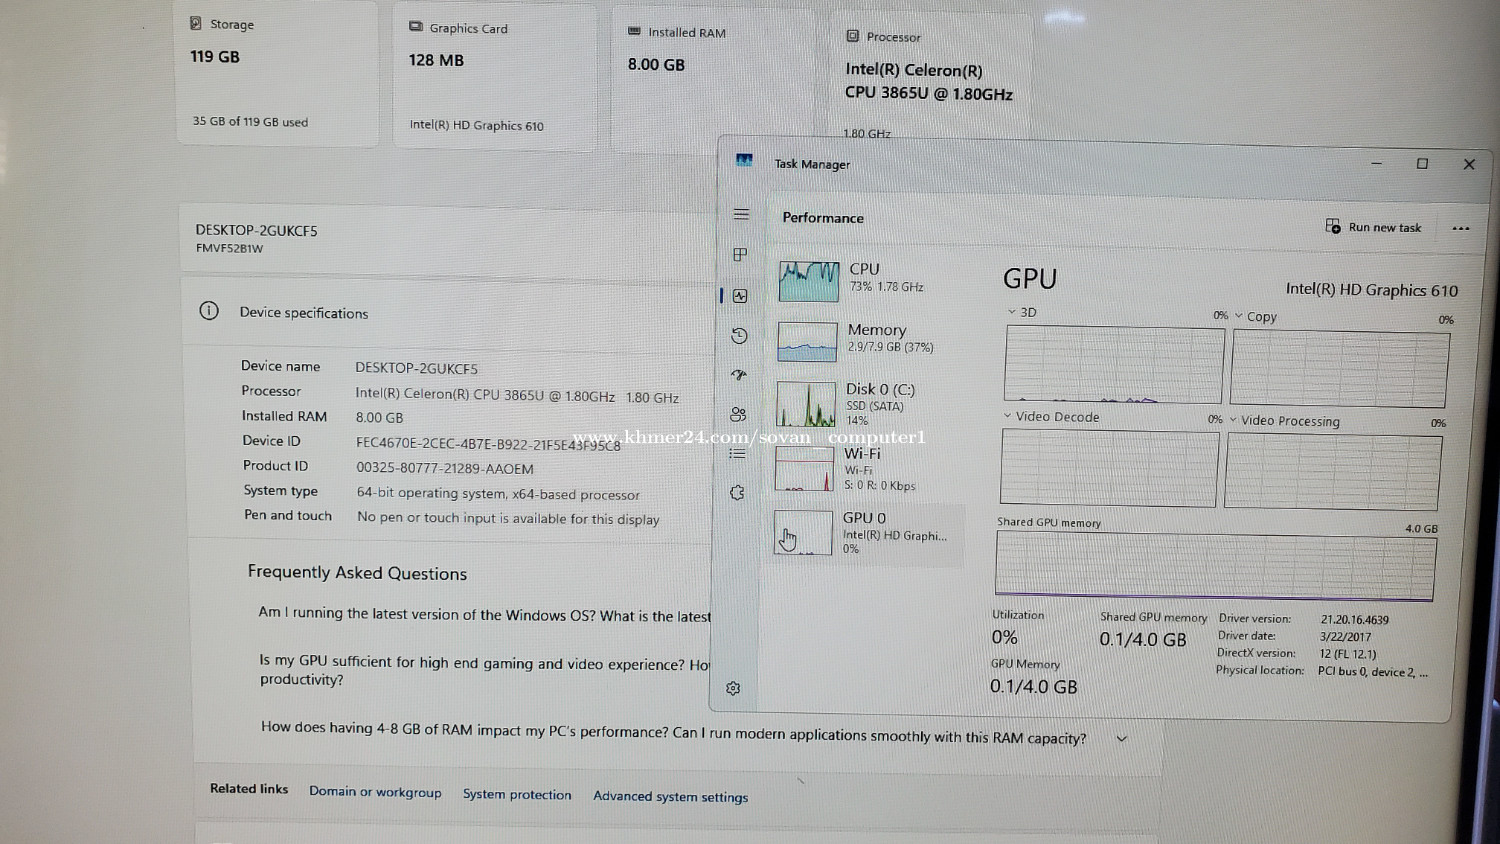Open the Processes page in Task Manager sidebar
The height and width of the screenshot is (844, 1500).
740,255
